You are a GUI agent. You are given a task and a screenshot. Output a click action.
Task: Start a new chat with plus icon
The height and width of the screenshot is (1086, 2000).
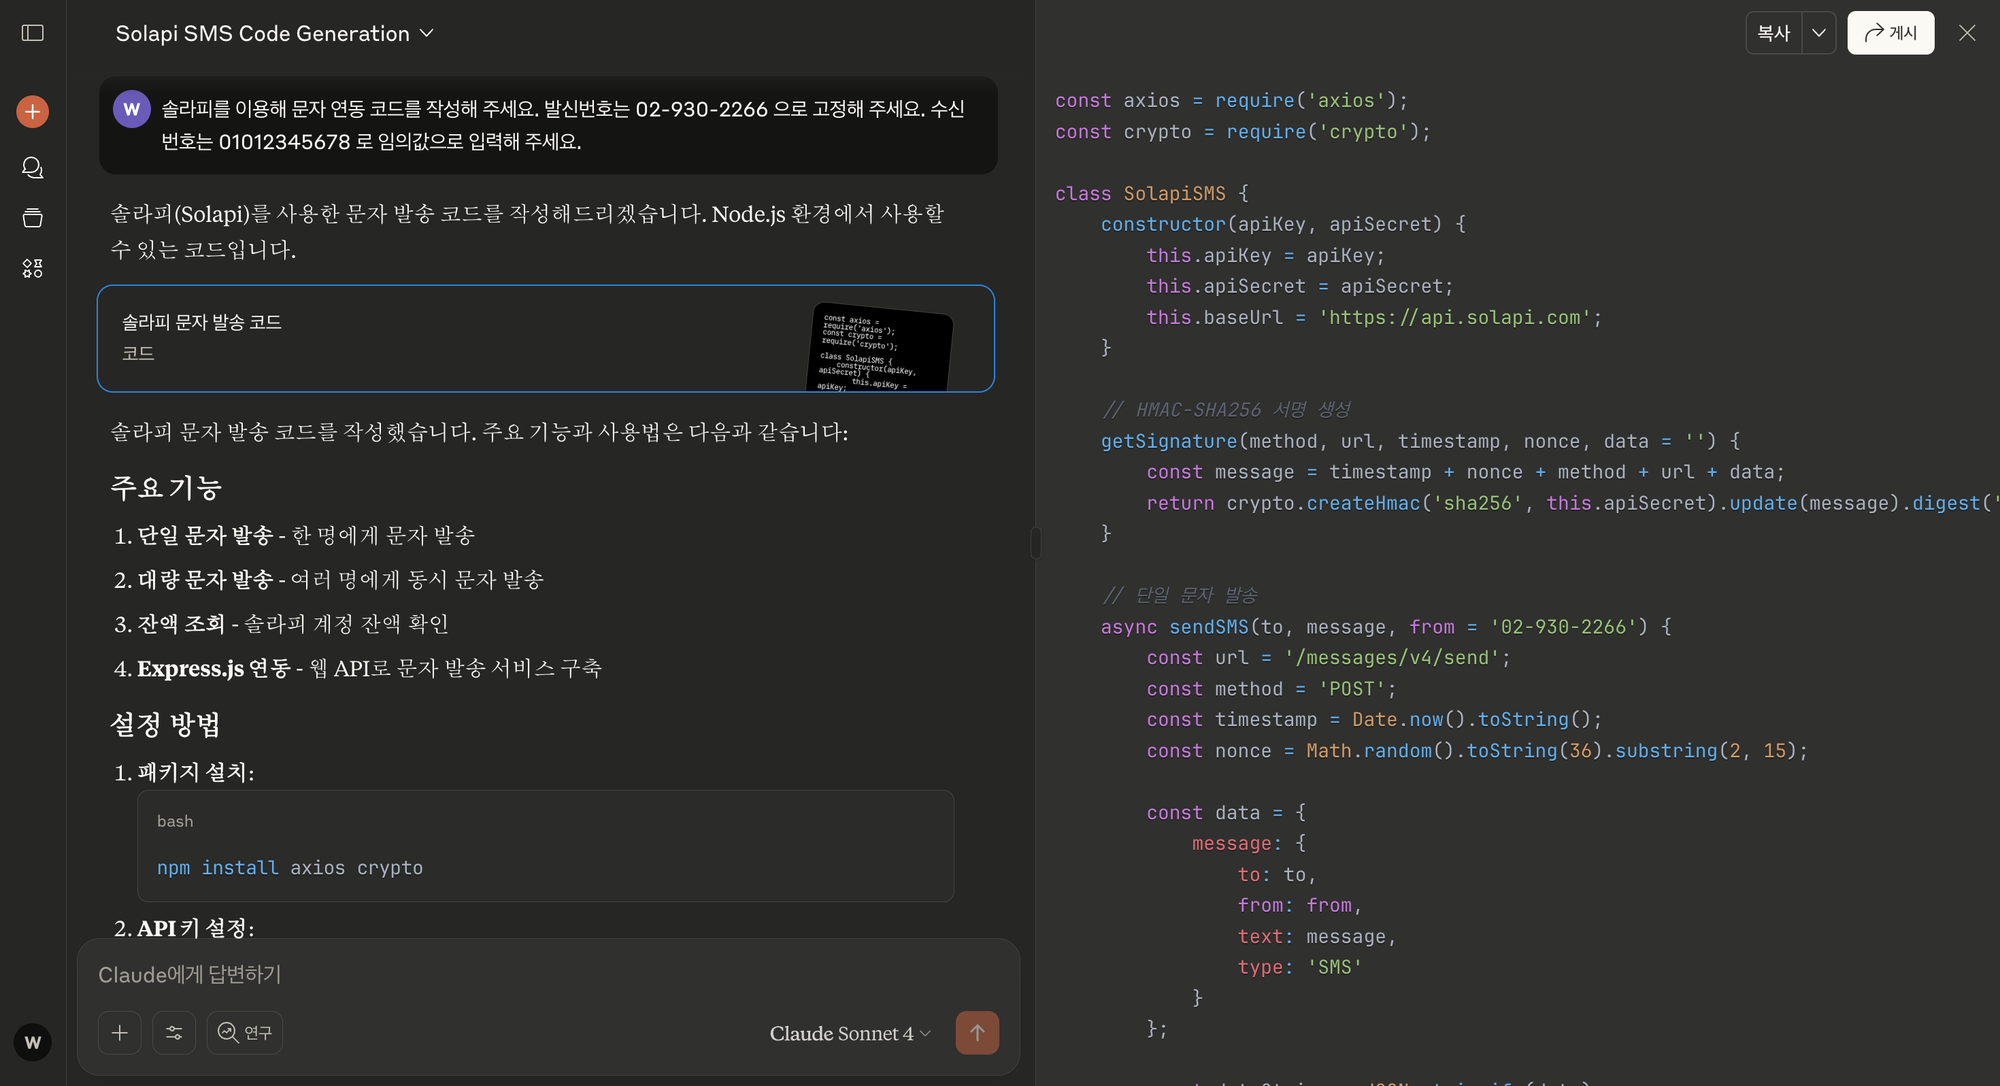pos(33,111)
